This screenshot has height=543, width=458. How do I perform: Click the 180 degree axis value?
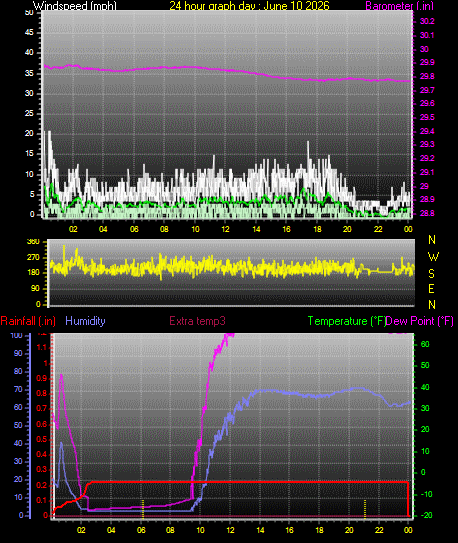point(33,273)
